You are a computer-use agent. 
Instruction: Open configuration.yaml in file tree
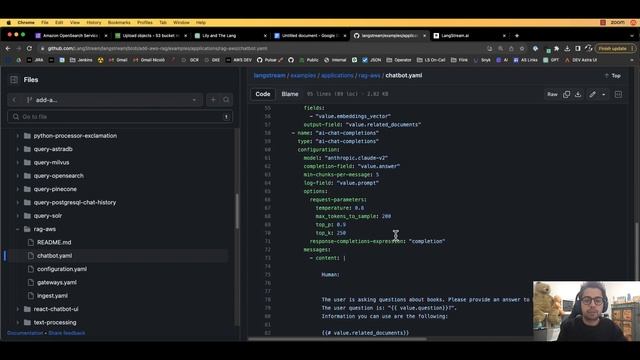(62, 269)
